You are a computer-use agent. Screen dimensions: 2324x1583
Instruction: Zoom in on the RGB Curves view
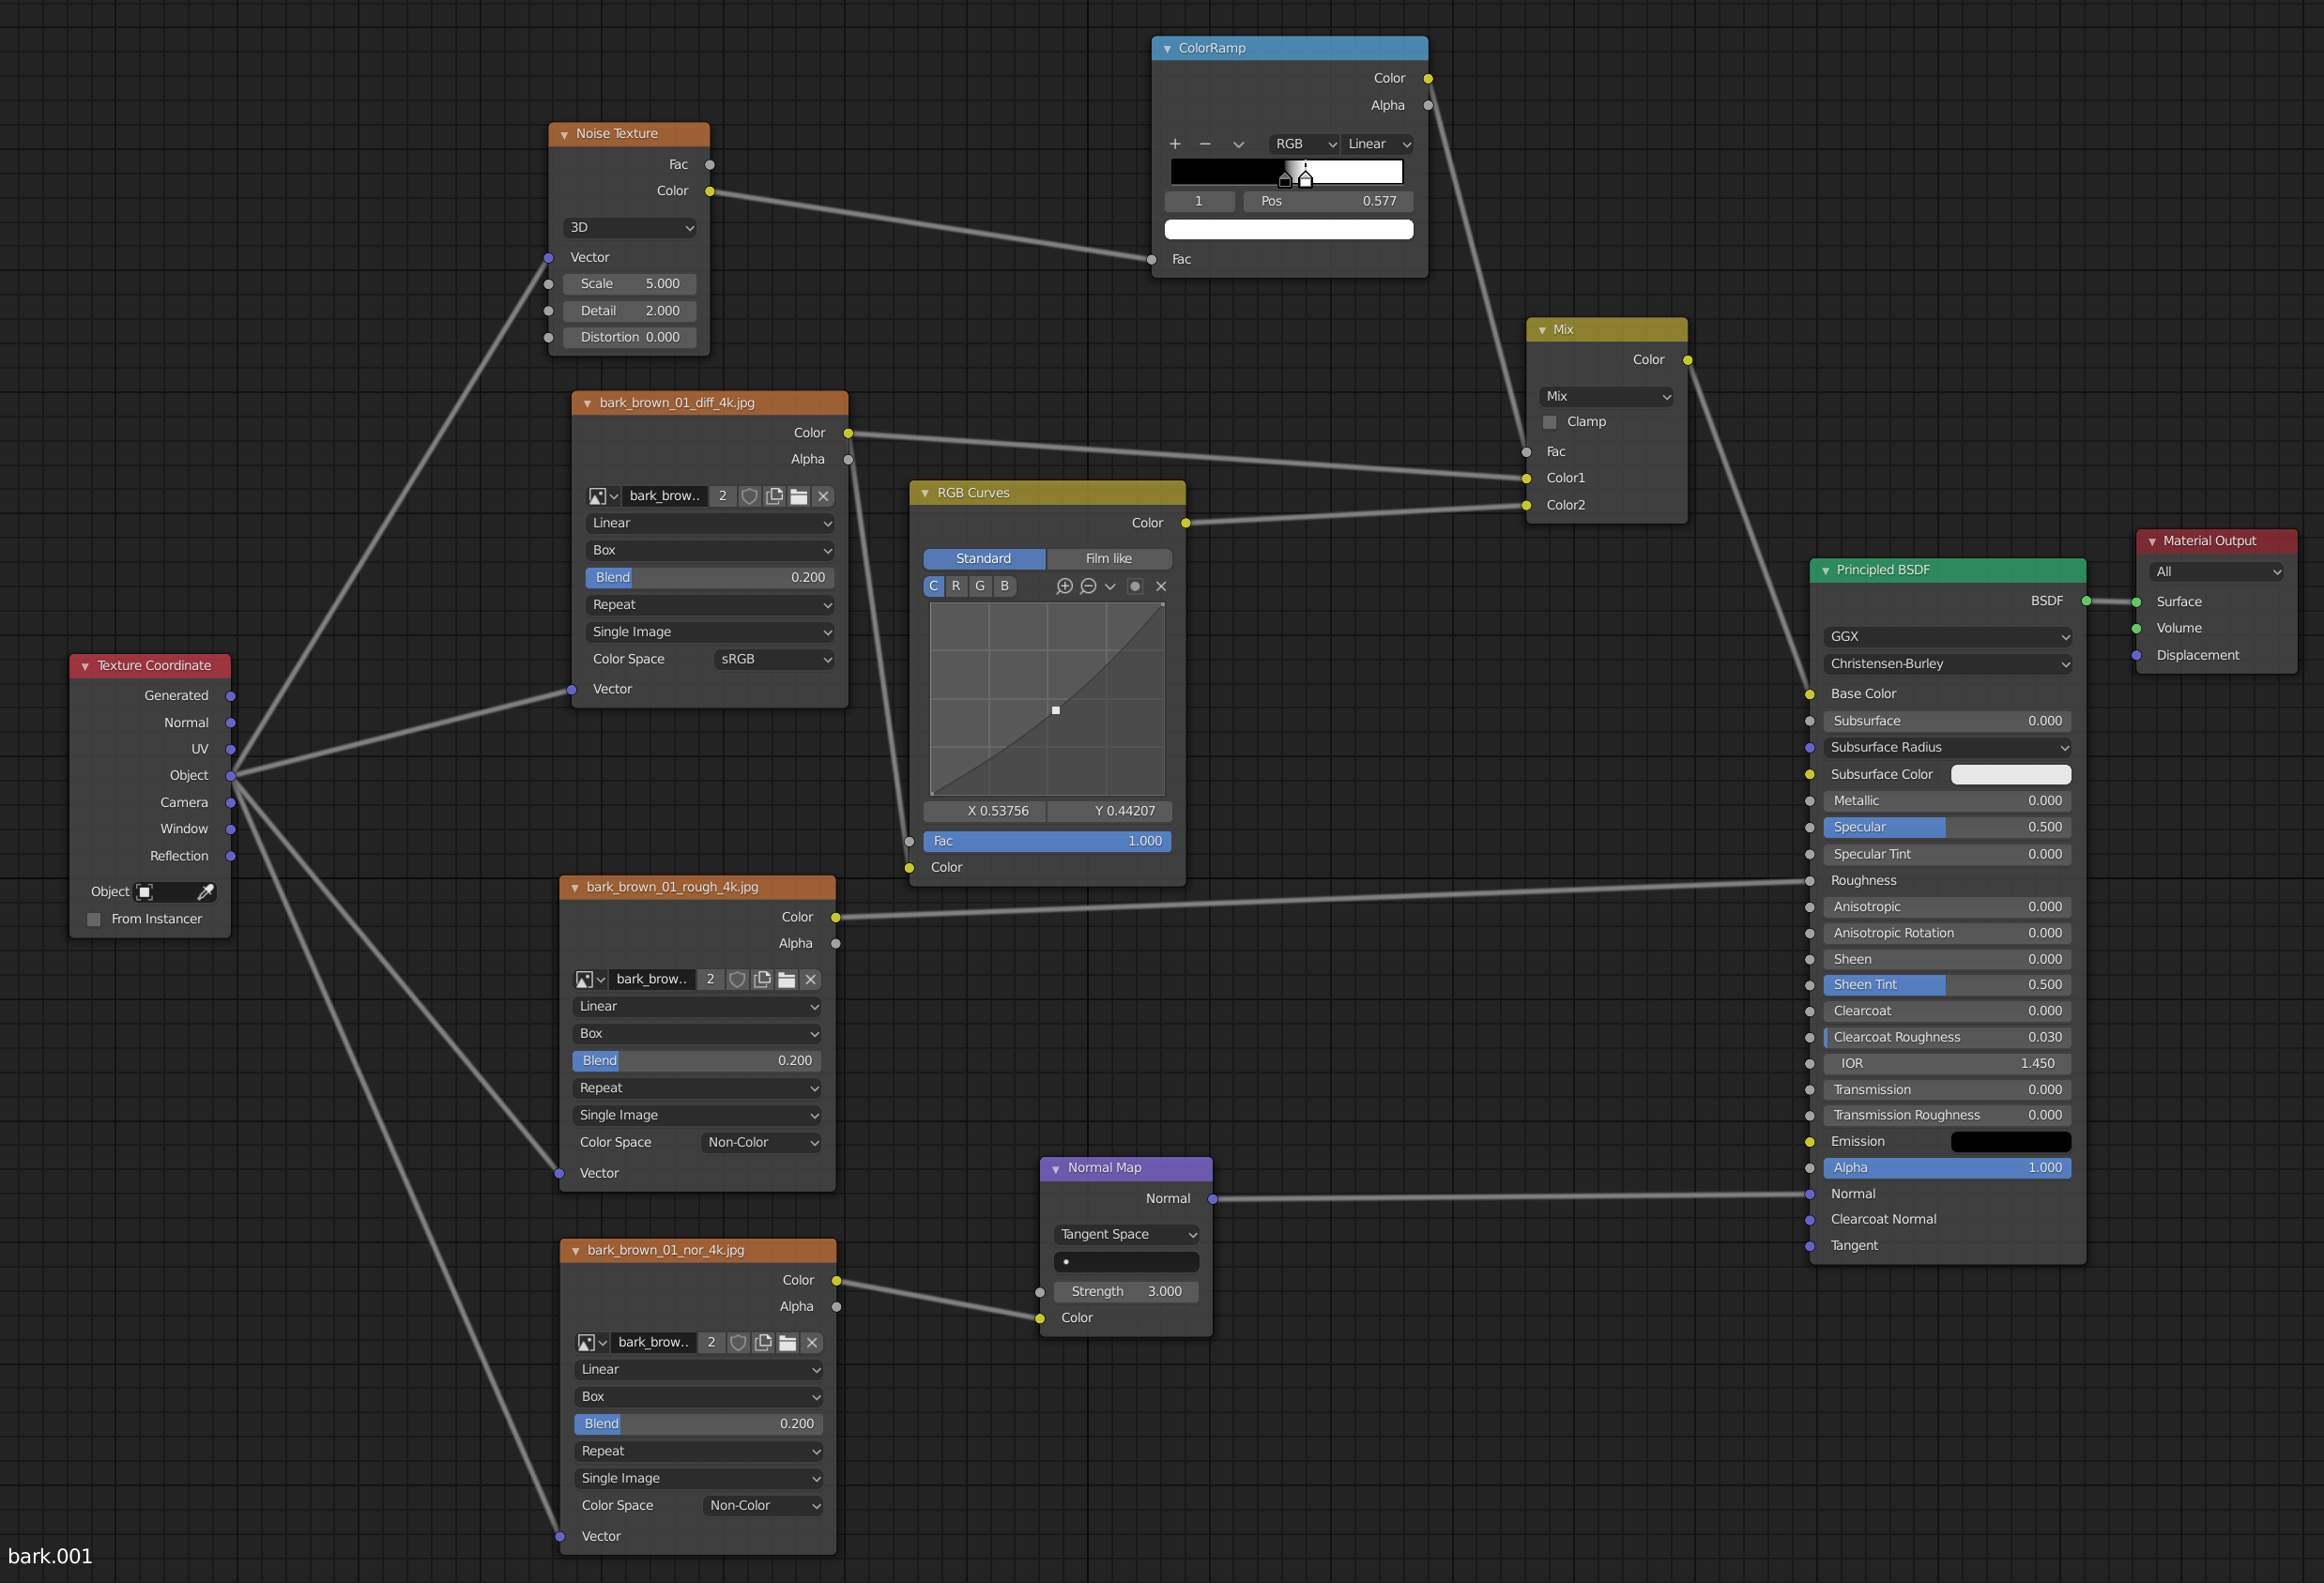pos(1064,586)
